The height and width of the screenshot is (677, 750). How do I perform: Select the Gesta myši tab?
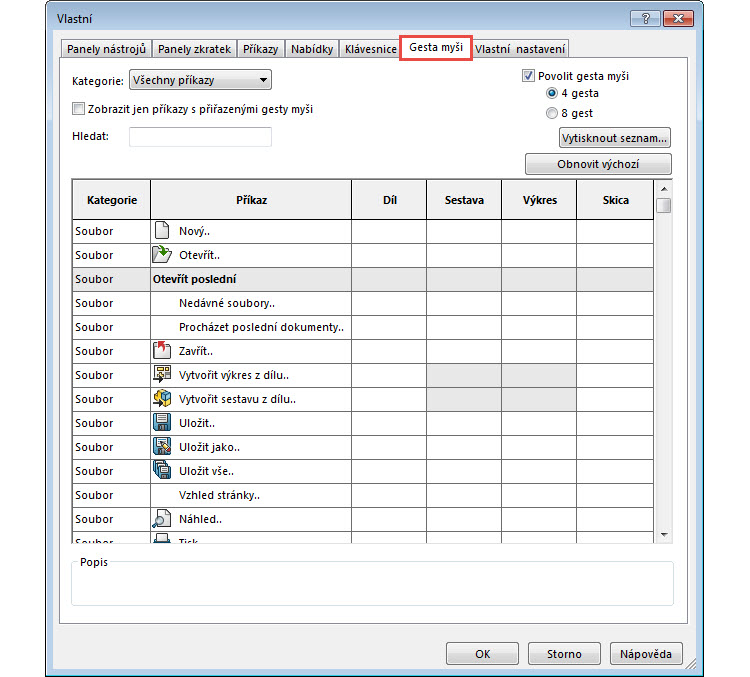pyautogui.click(x=436, y=47)
